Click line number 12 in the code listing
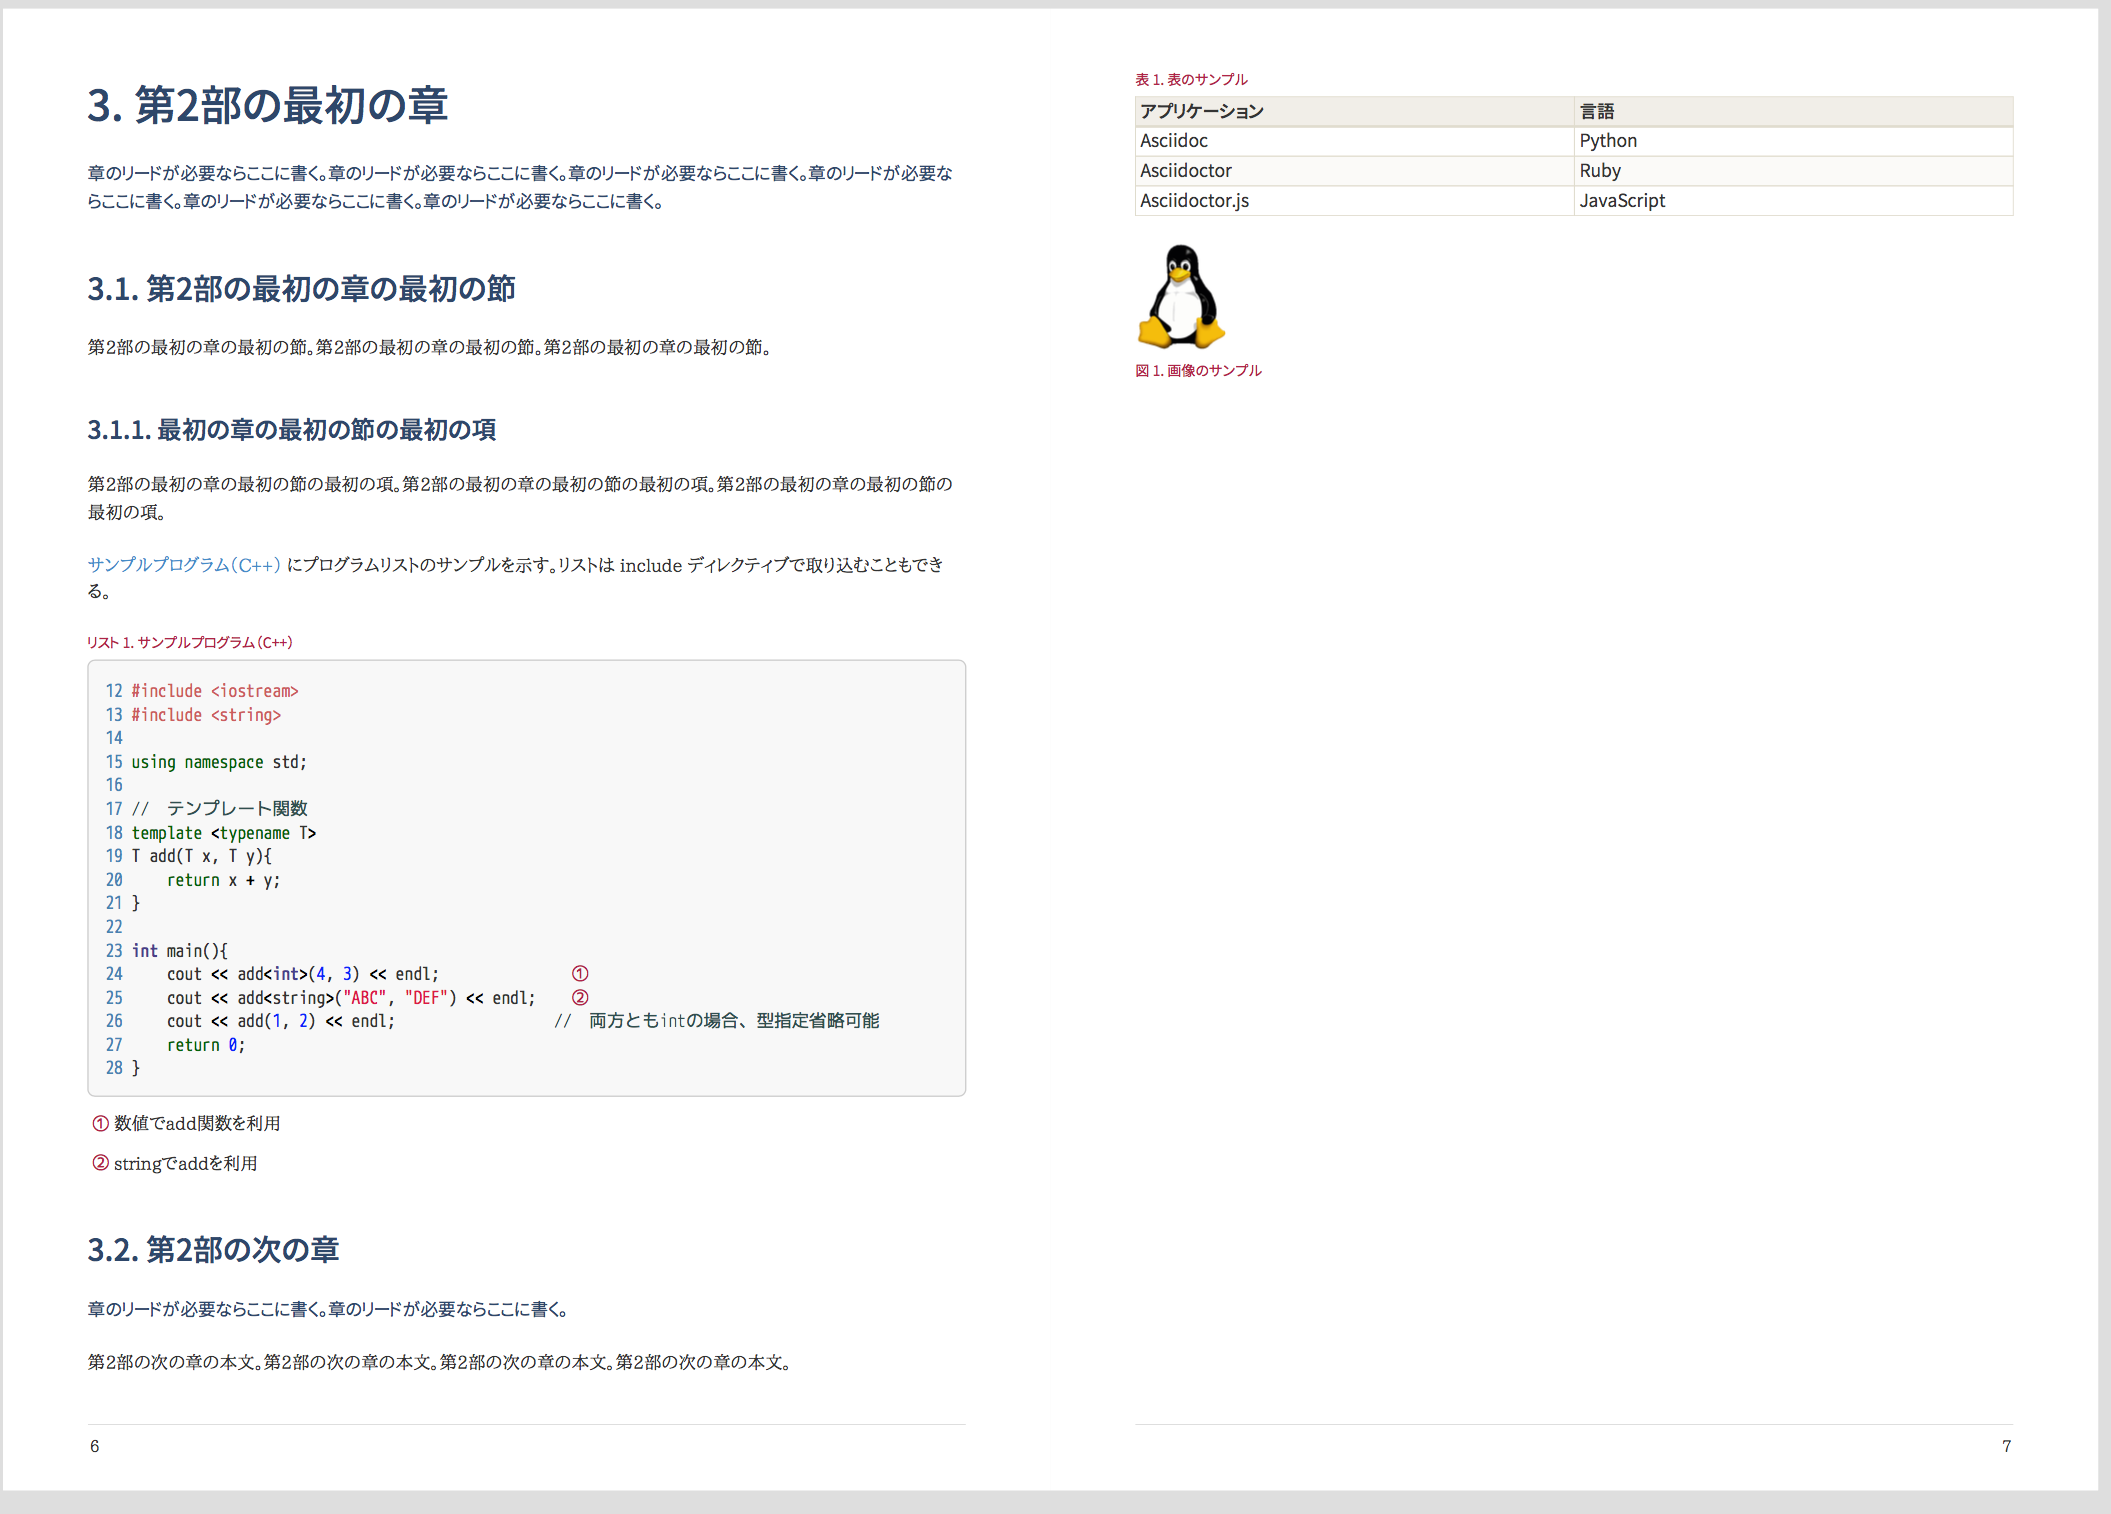Image resolution: width=2111 pixels, height=1514 pixels. coord(113,690)
